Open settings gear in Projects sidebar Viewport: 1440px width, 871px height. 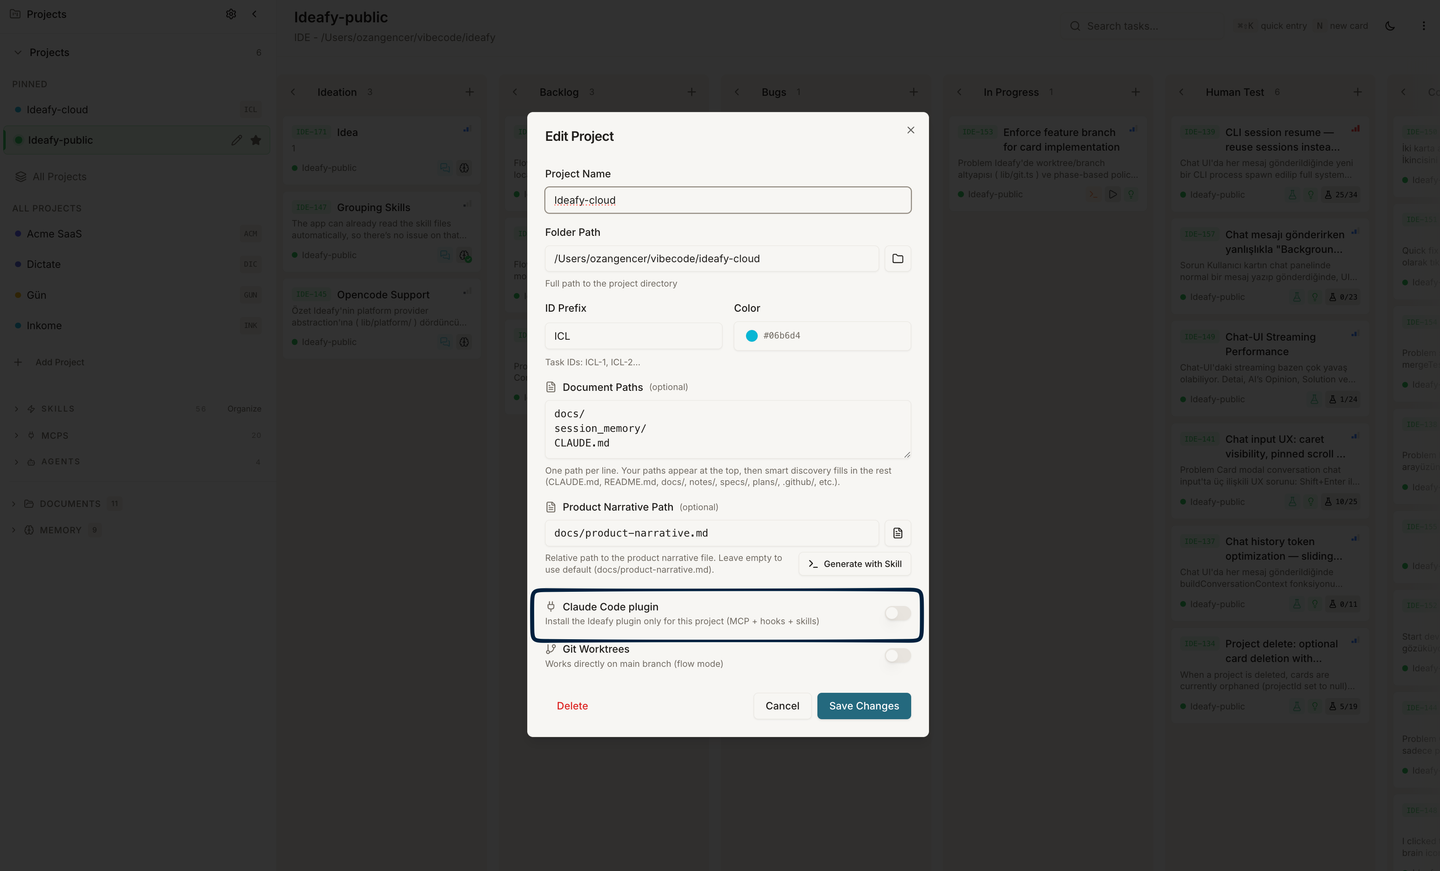231,14
